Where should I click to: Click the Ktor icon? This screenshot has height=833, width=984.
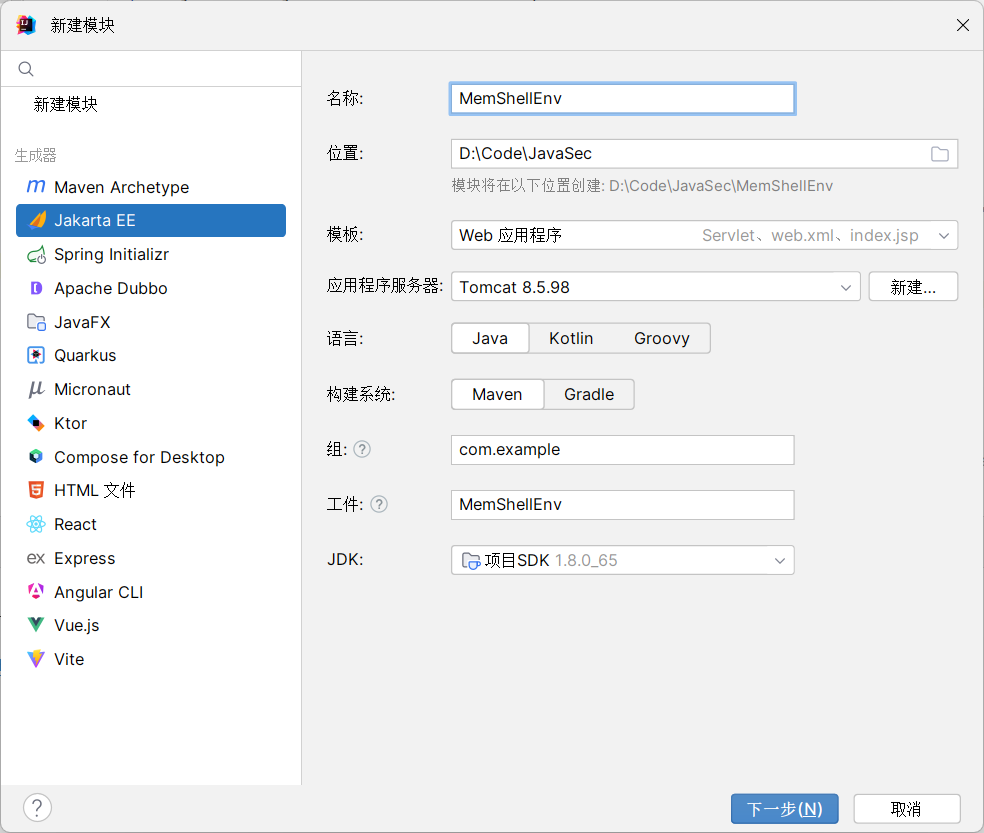[x=36, y=423]
